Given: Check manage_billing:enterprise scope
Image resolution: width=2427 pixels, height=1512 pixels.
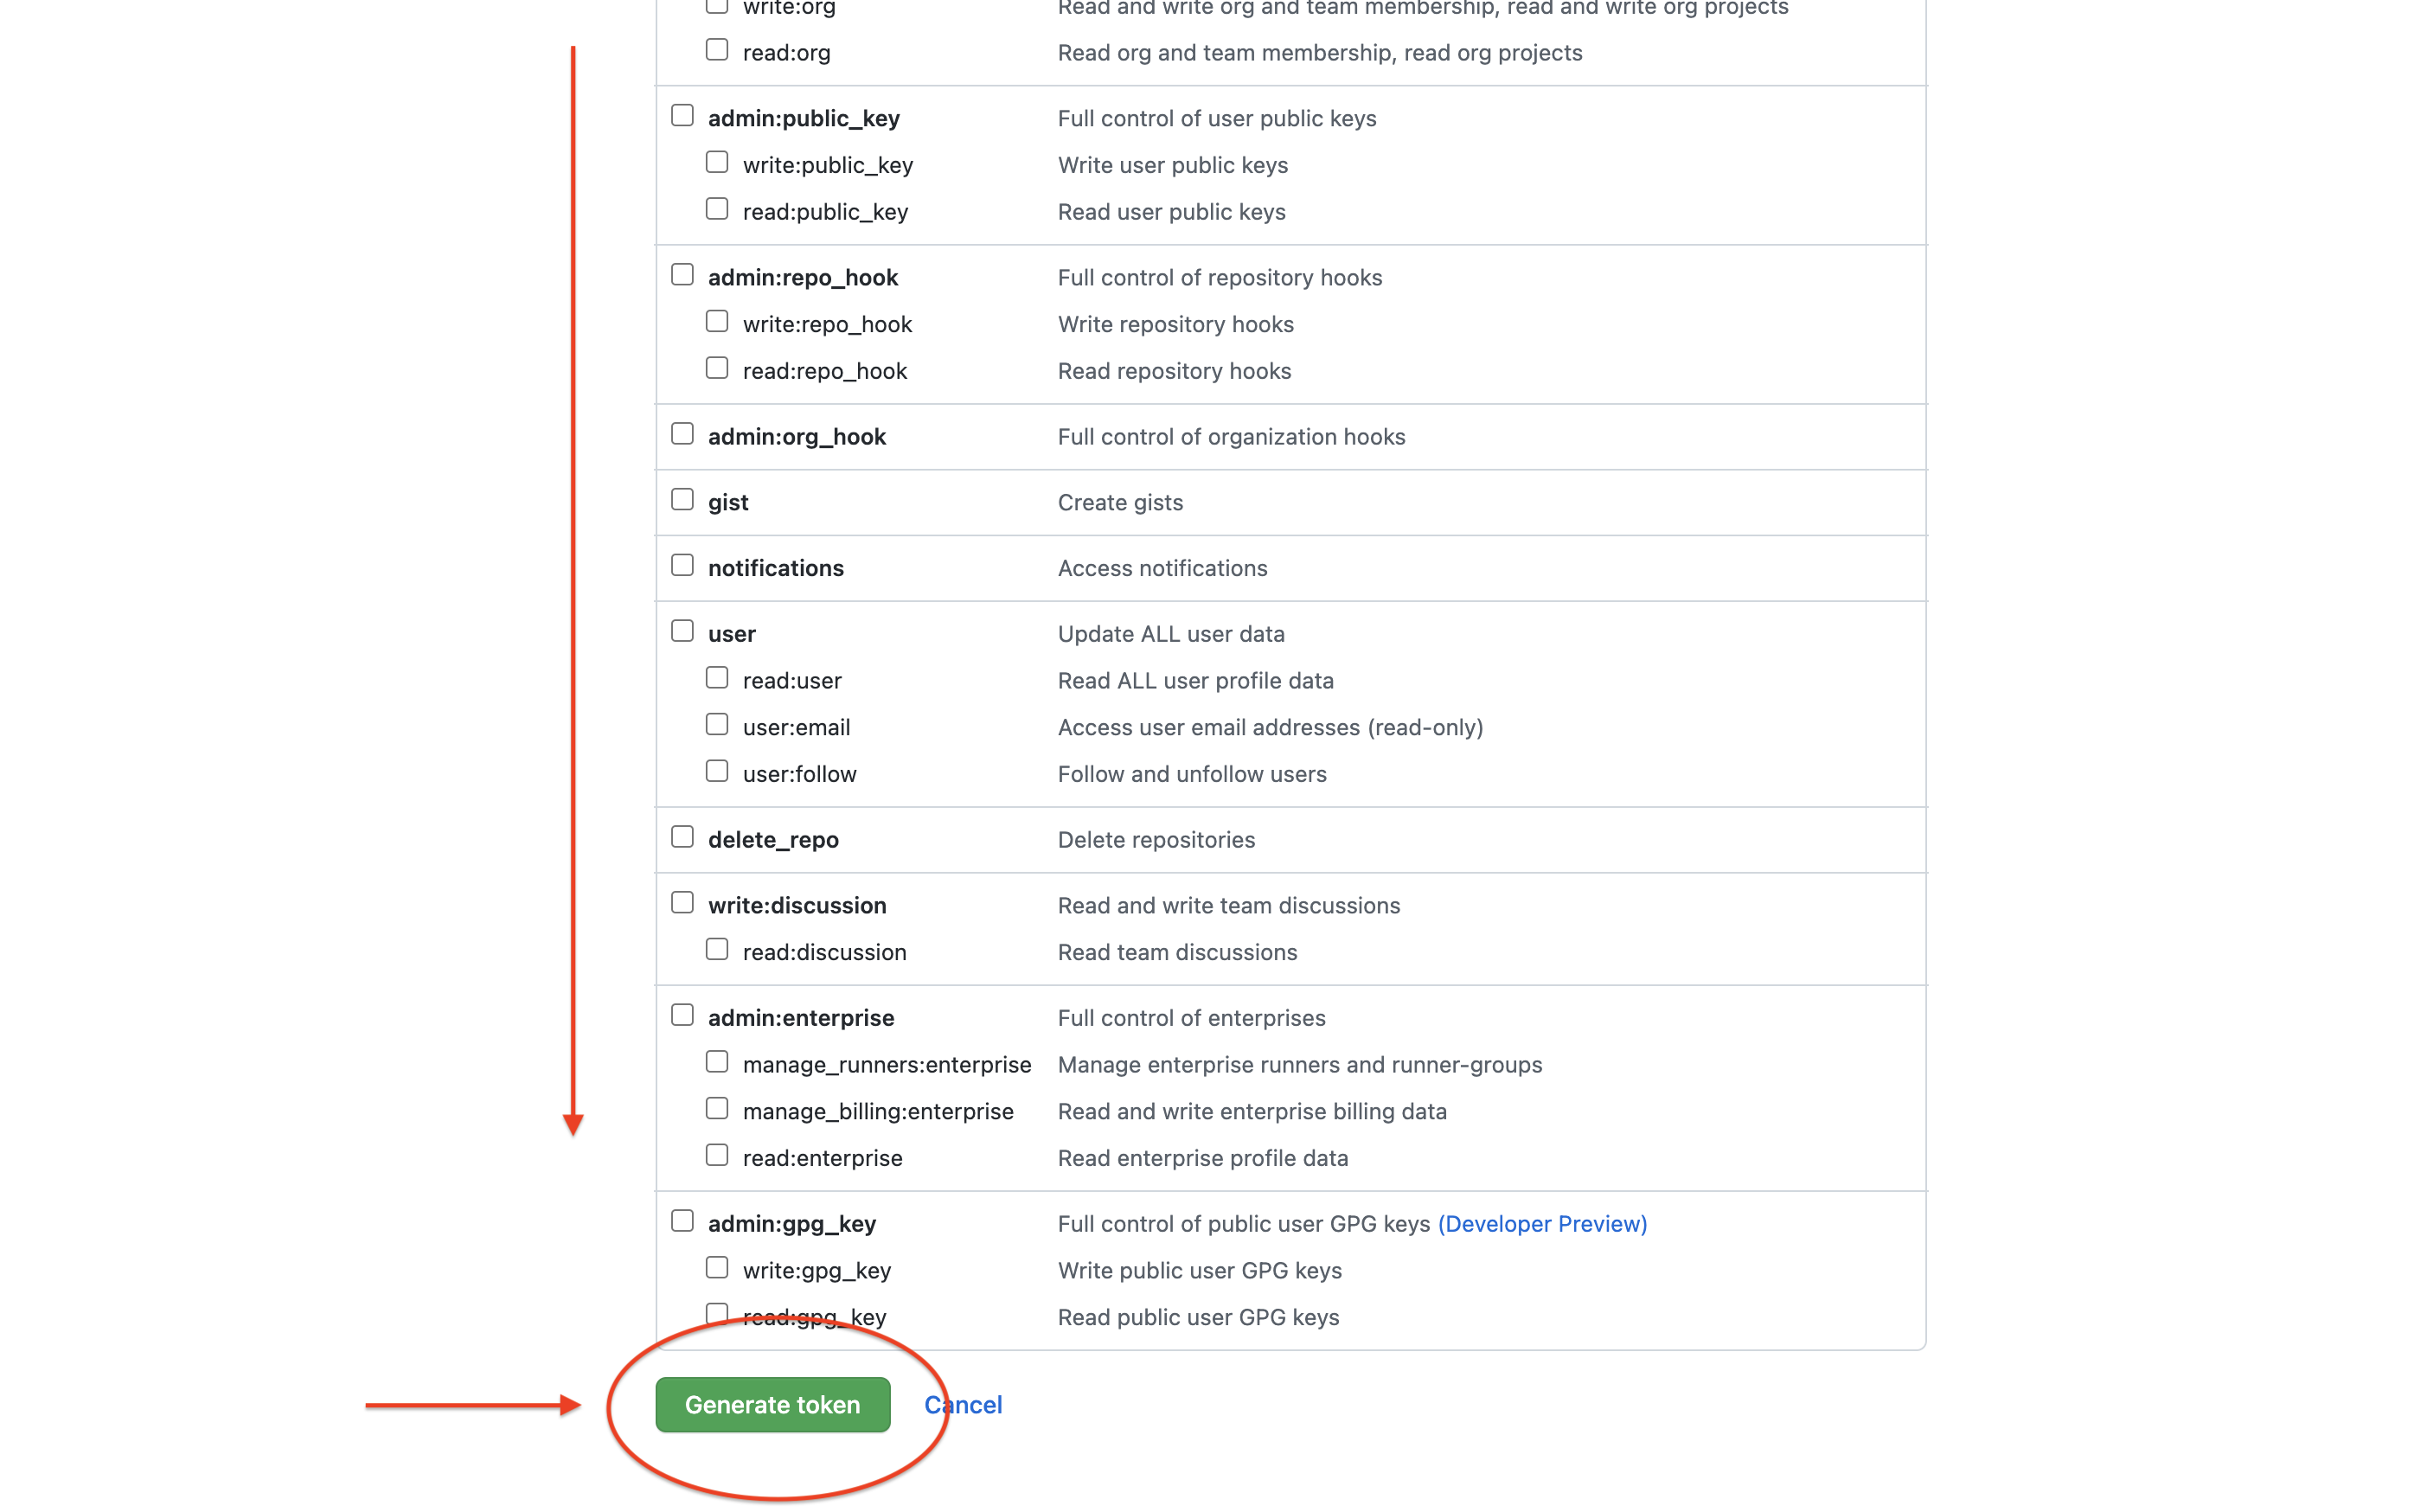Looking at the screenshot, I should [716, 1107].
